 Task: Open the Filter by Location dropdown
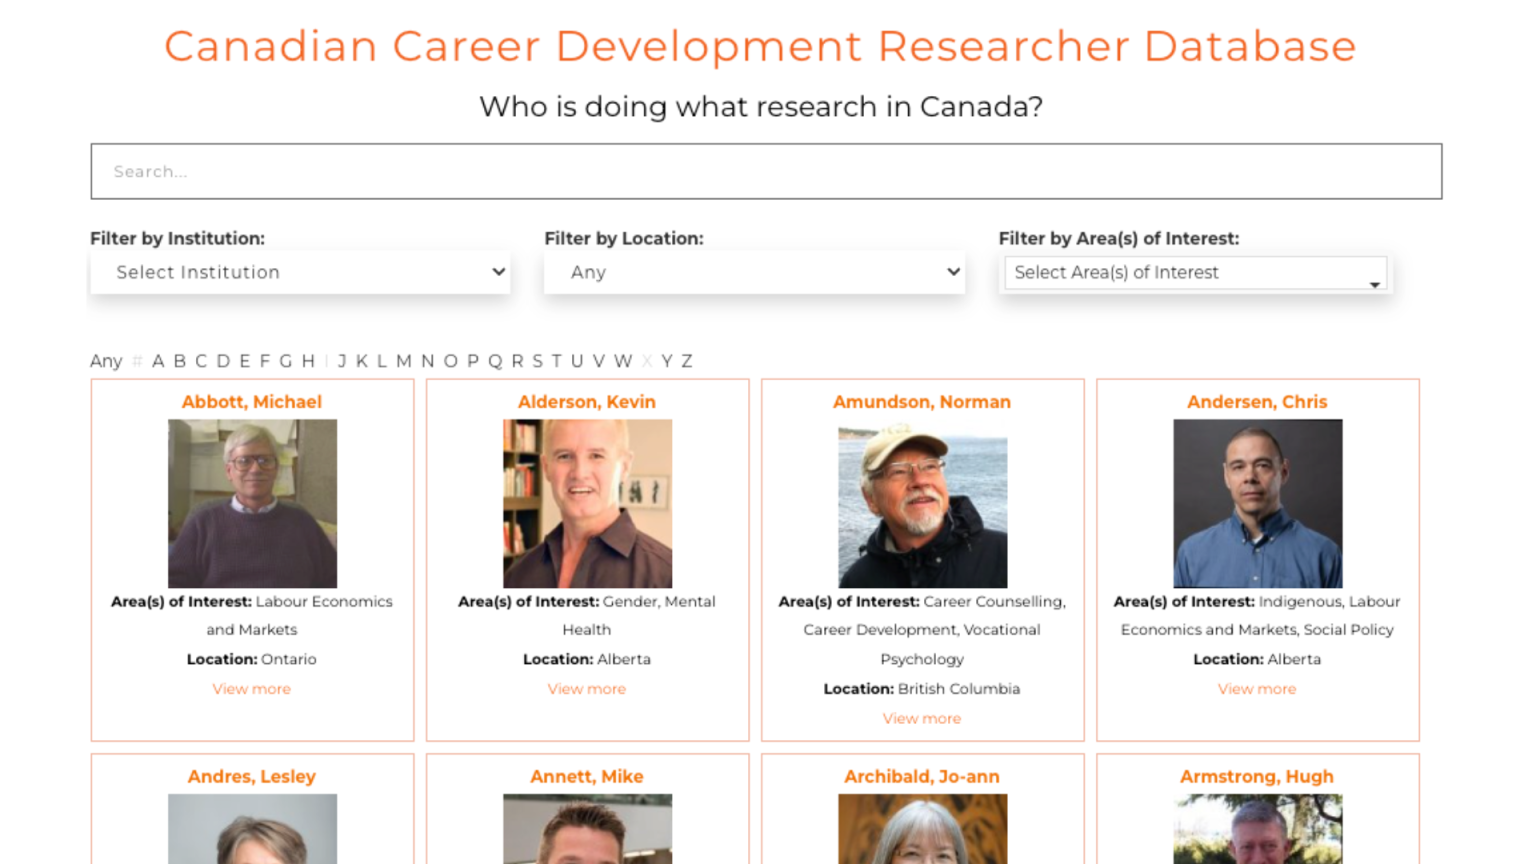(x=753, y=272)
